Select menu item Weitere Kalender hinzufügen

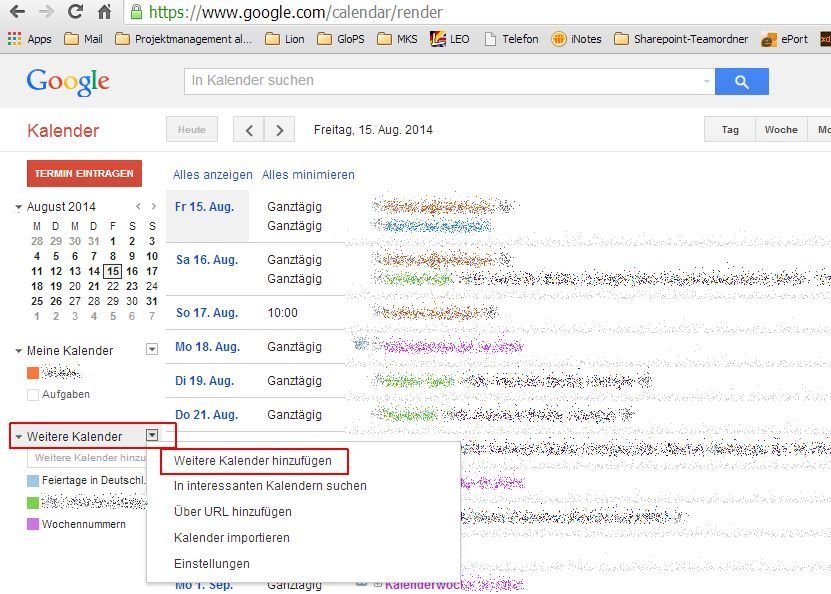click(x=253, y=461)
